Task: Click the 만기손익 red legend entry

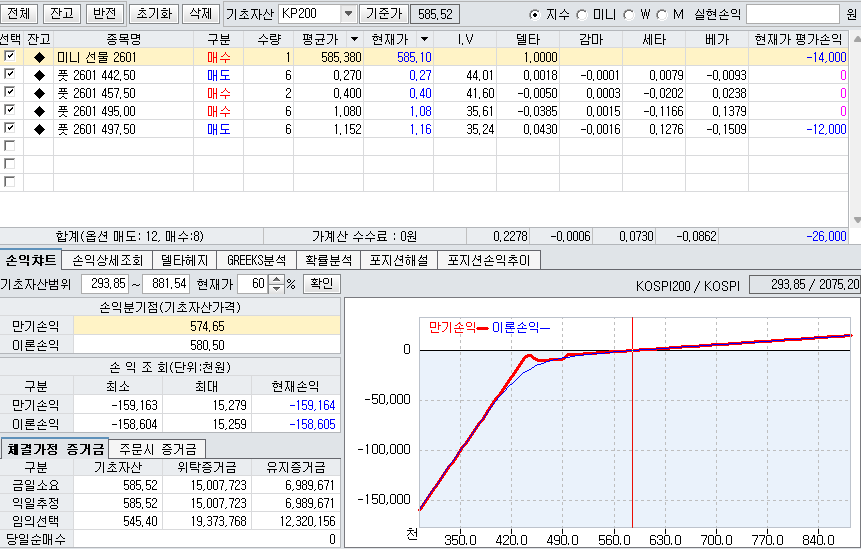Action: (458, 328)
